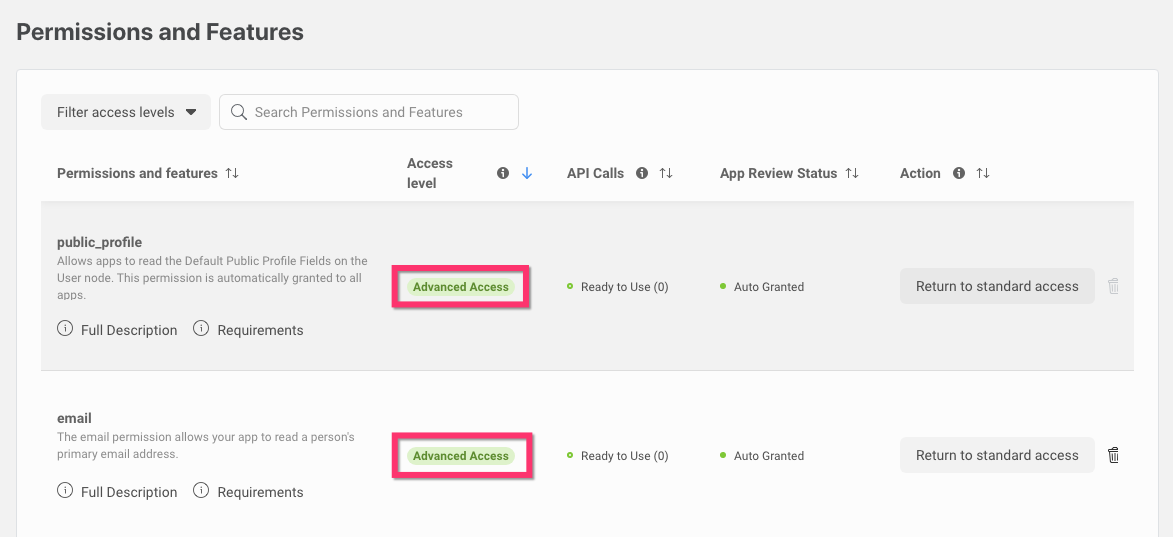Image resolution: width=1173 pixels, height=537 pixels.
Task: Click the API Calls info icon
Action: [x=642, y=173]
